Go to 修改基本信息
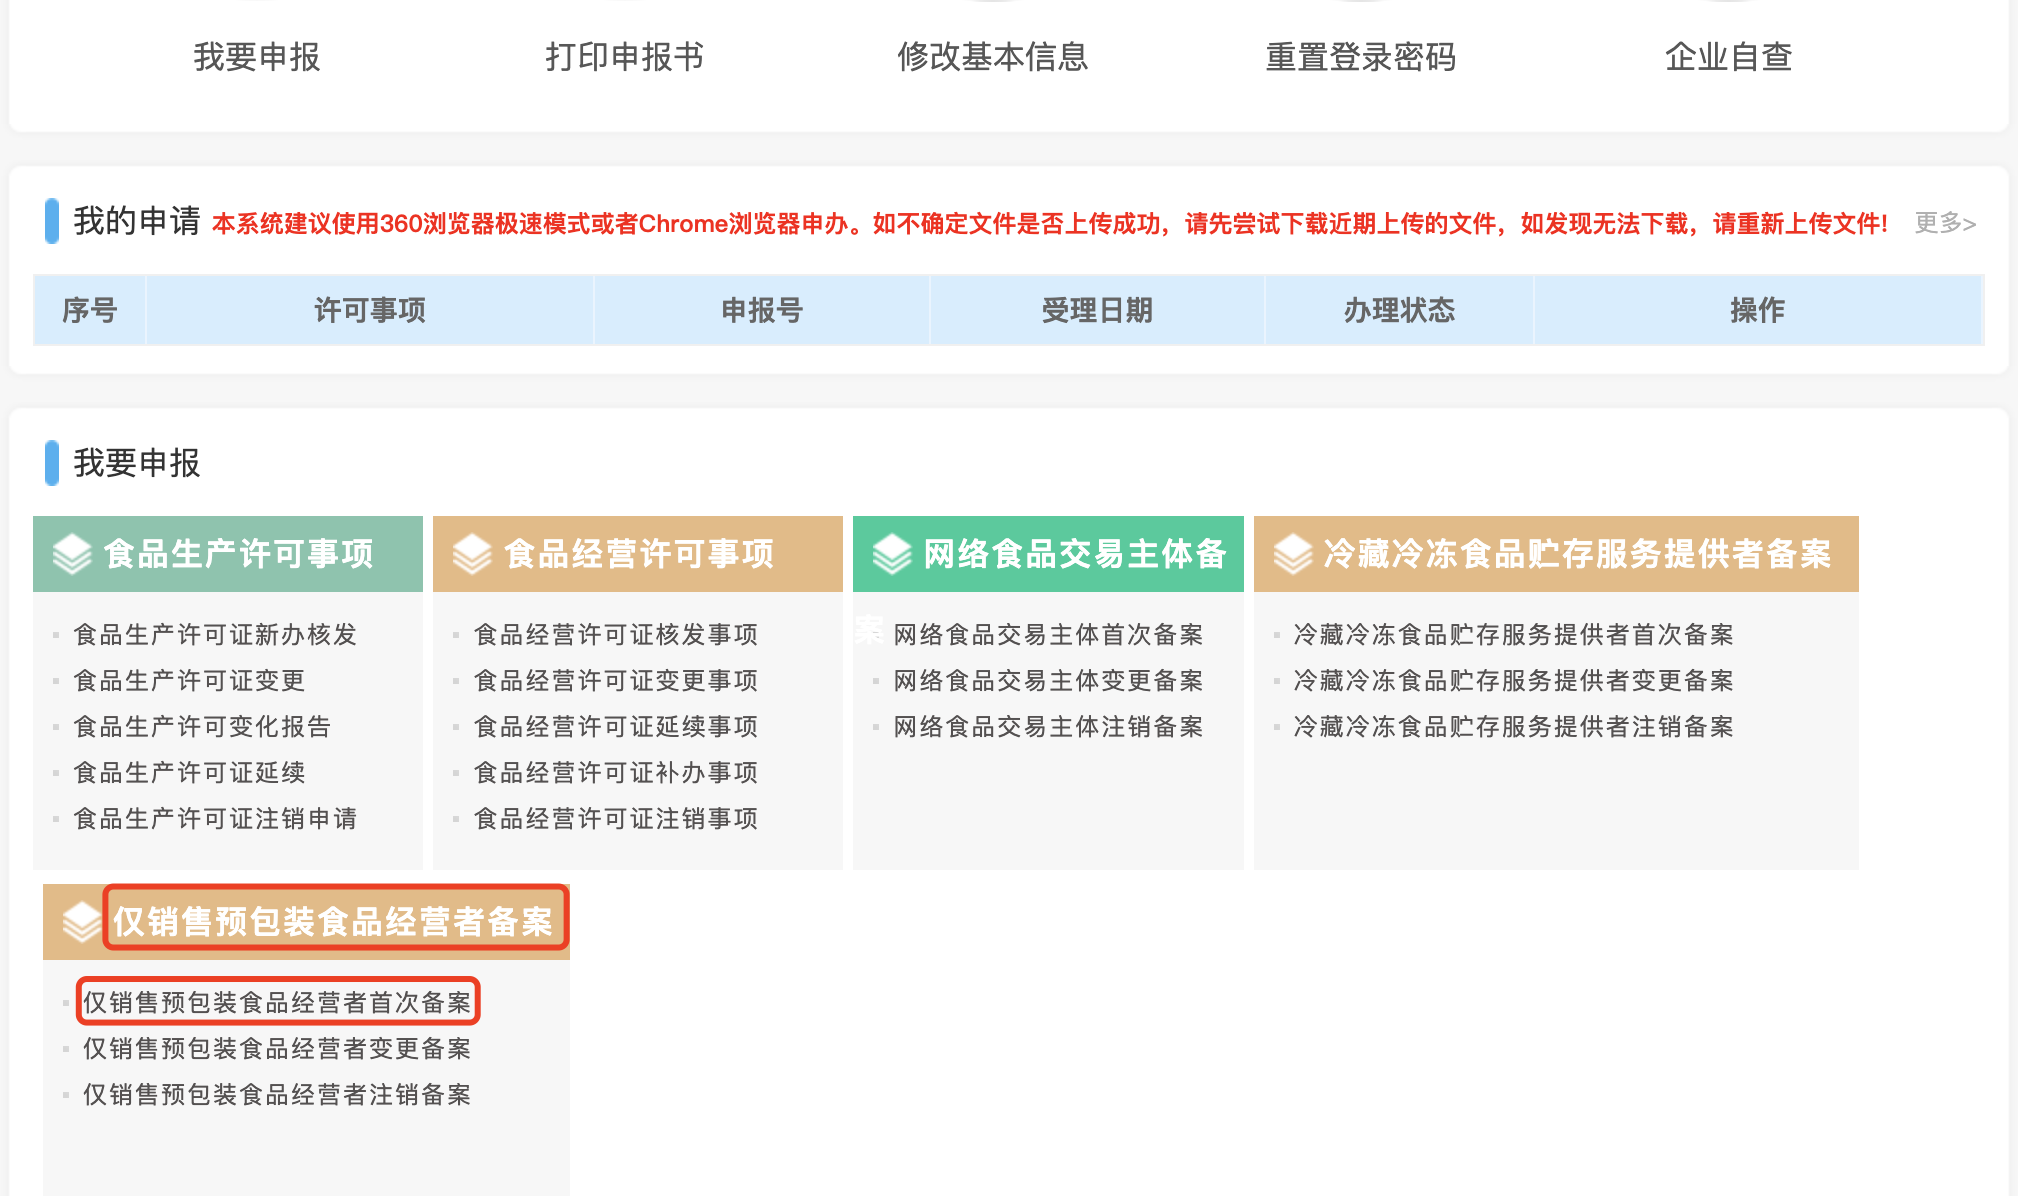 click(x=992, y=57)
